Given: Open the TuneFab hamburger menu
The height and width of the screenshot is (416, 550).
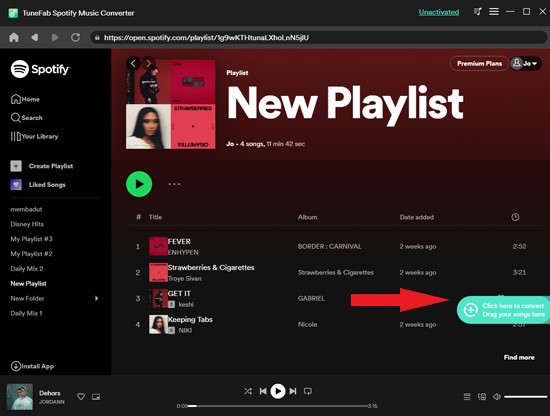Looking at the screenshot, I should pyautogui.click(x=494, y=12).
